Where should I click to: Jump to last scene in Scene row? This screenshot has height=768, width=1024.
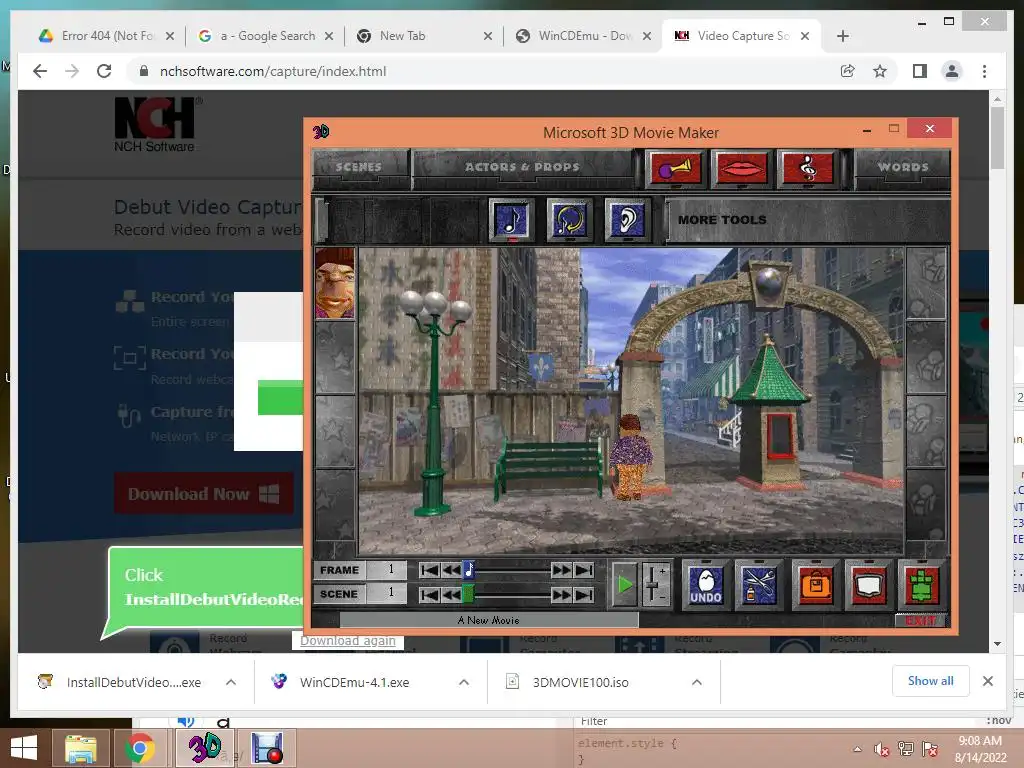click(x=584, y=594)
